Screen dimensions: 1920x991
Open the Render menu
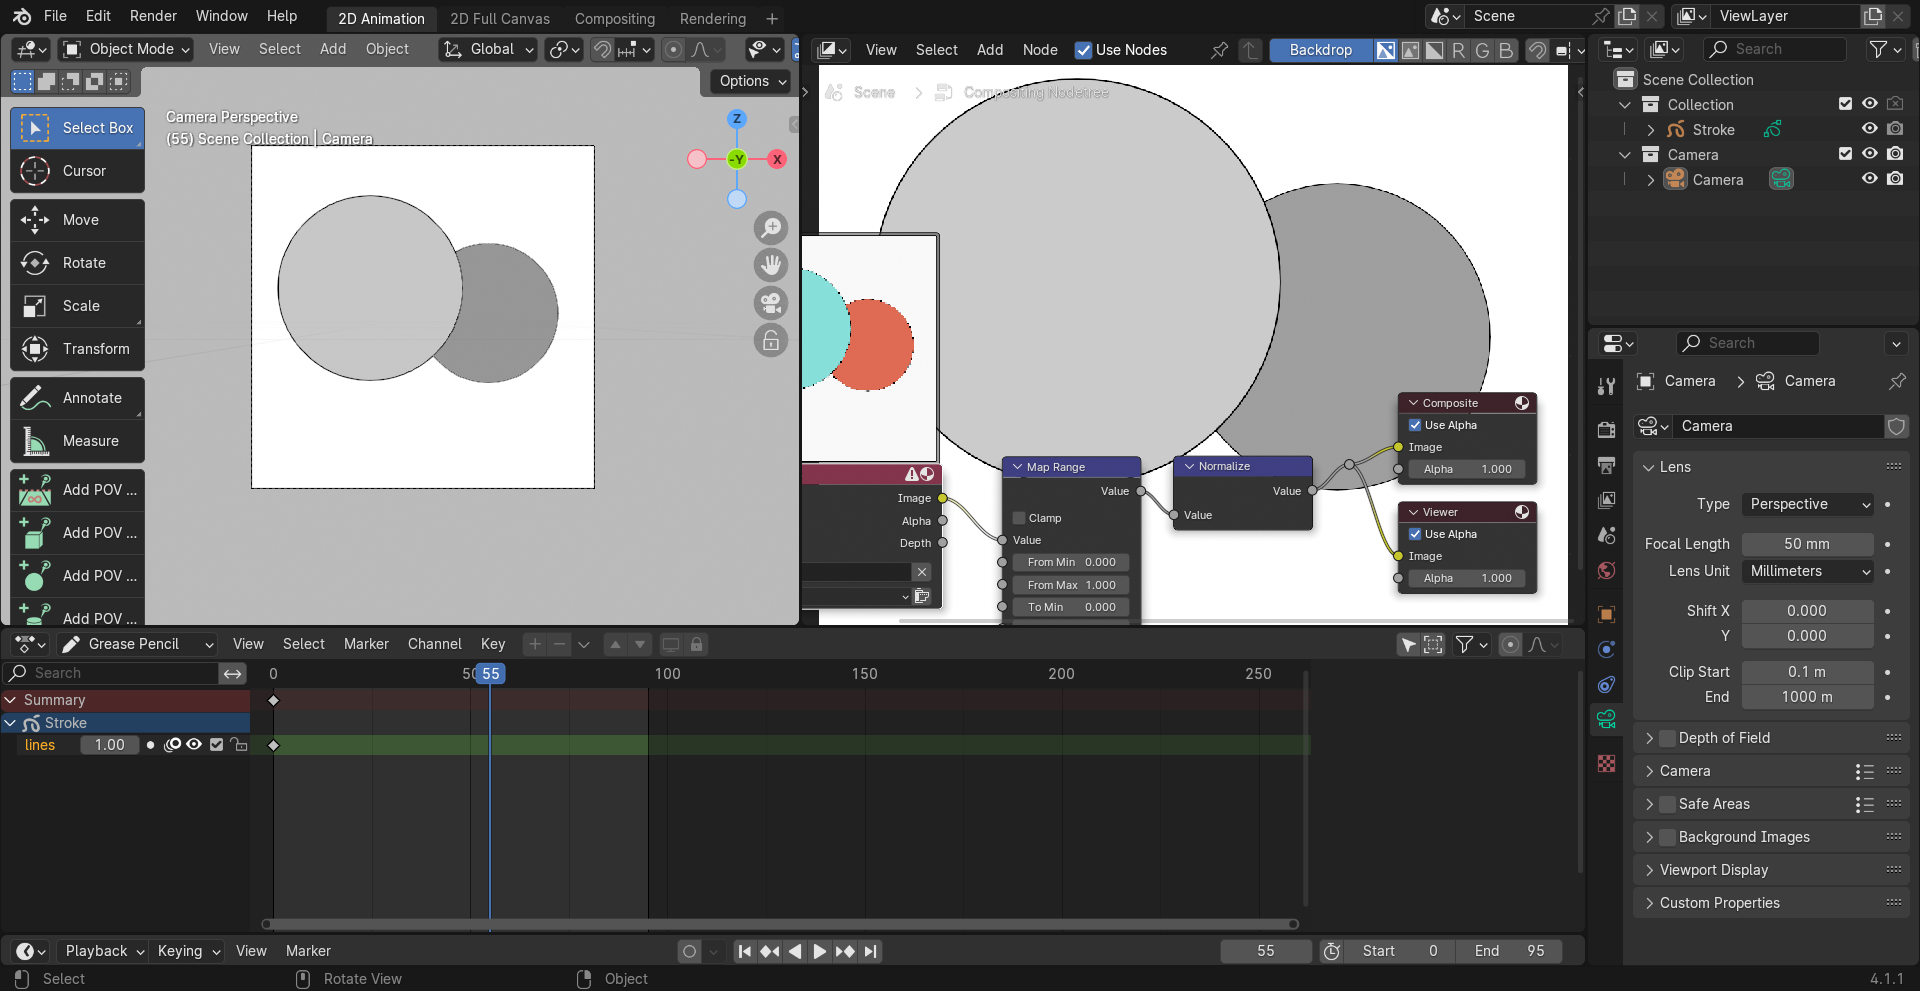[153, 16]
